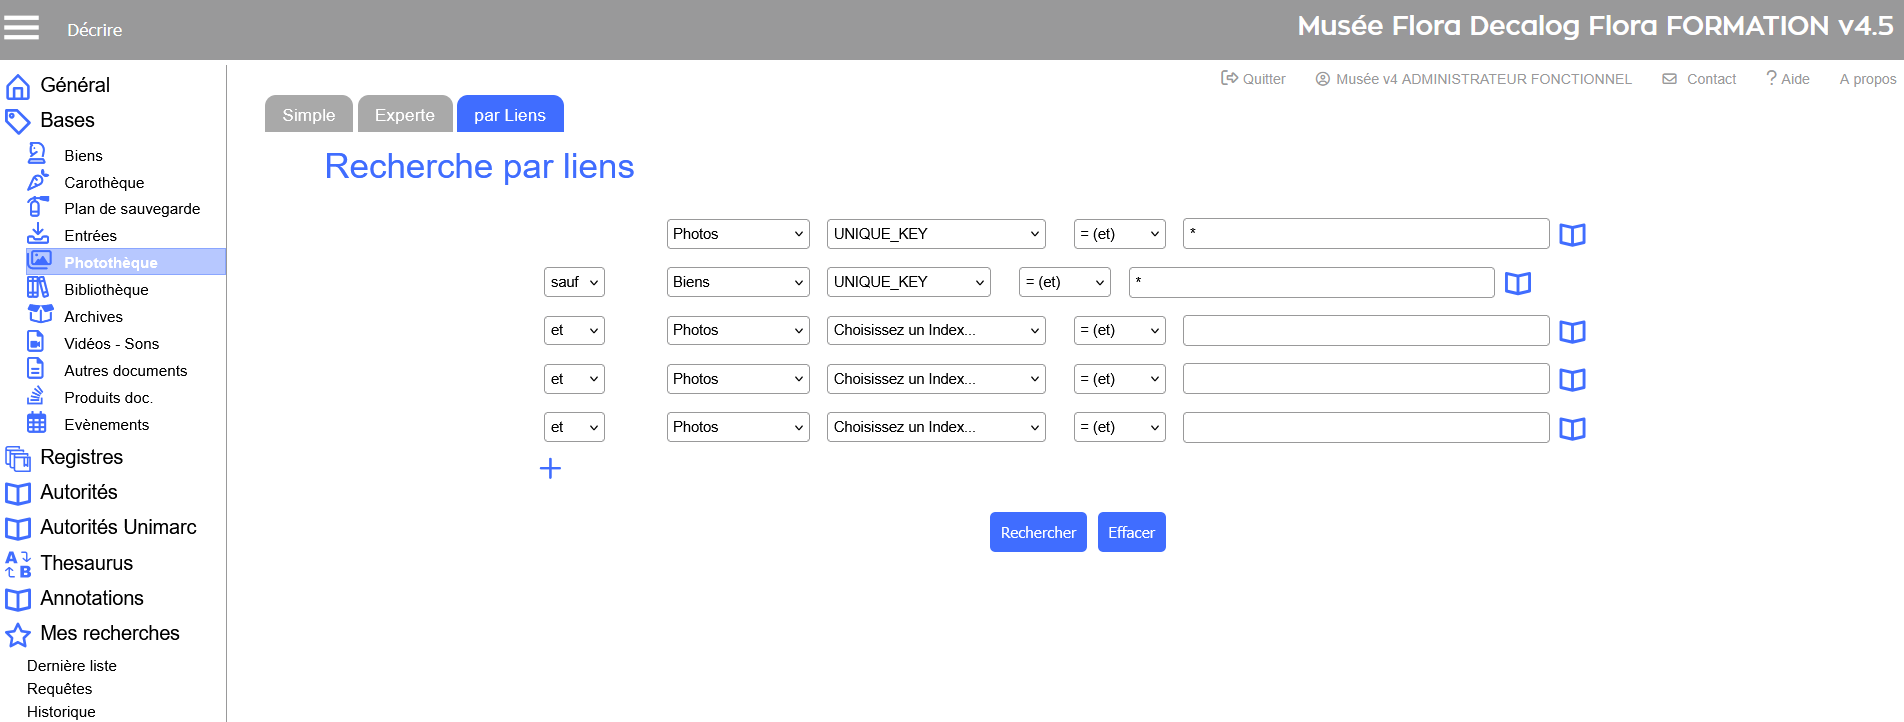Click the Plan de sauvegarde icon

click(37, 207)
